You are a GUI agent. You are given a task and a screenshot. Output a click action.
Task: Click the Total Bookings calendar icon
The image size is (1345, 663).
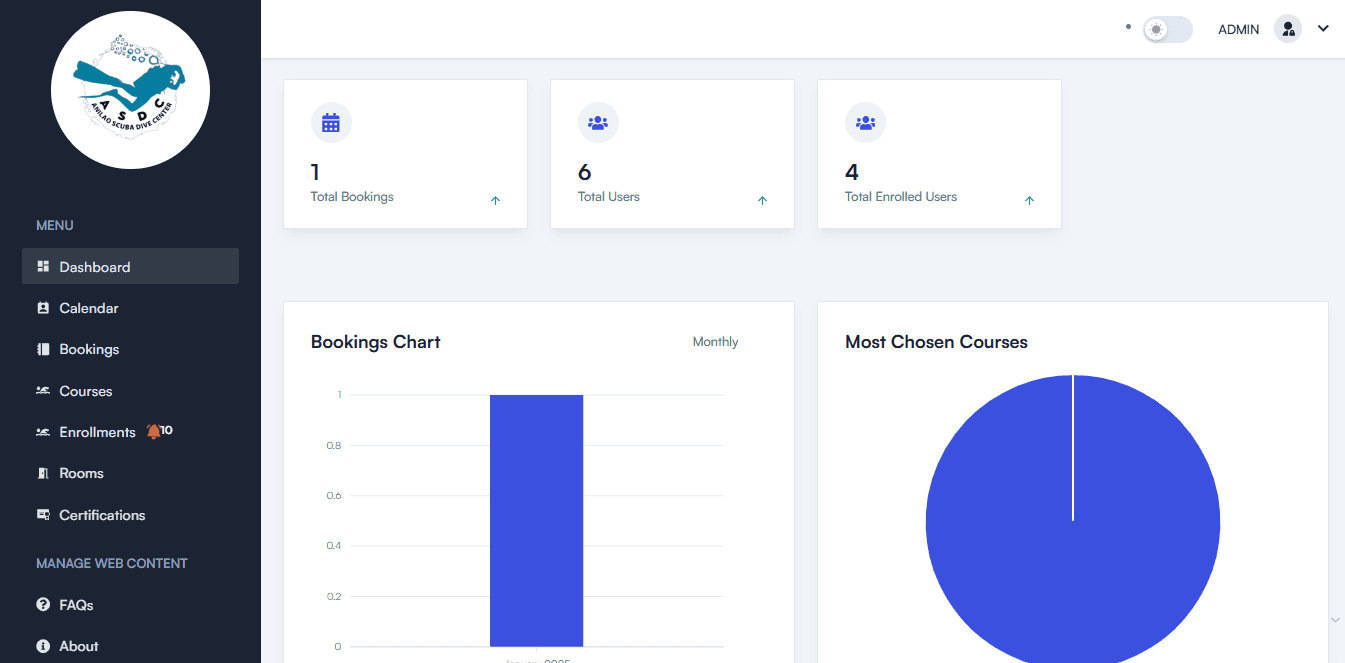[331, 123]
